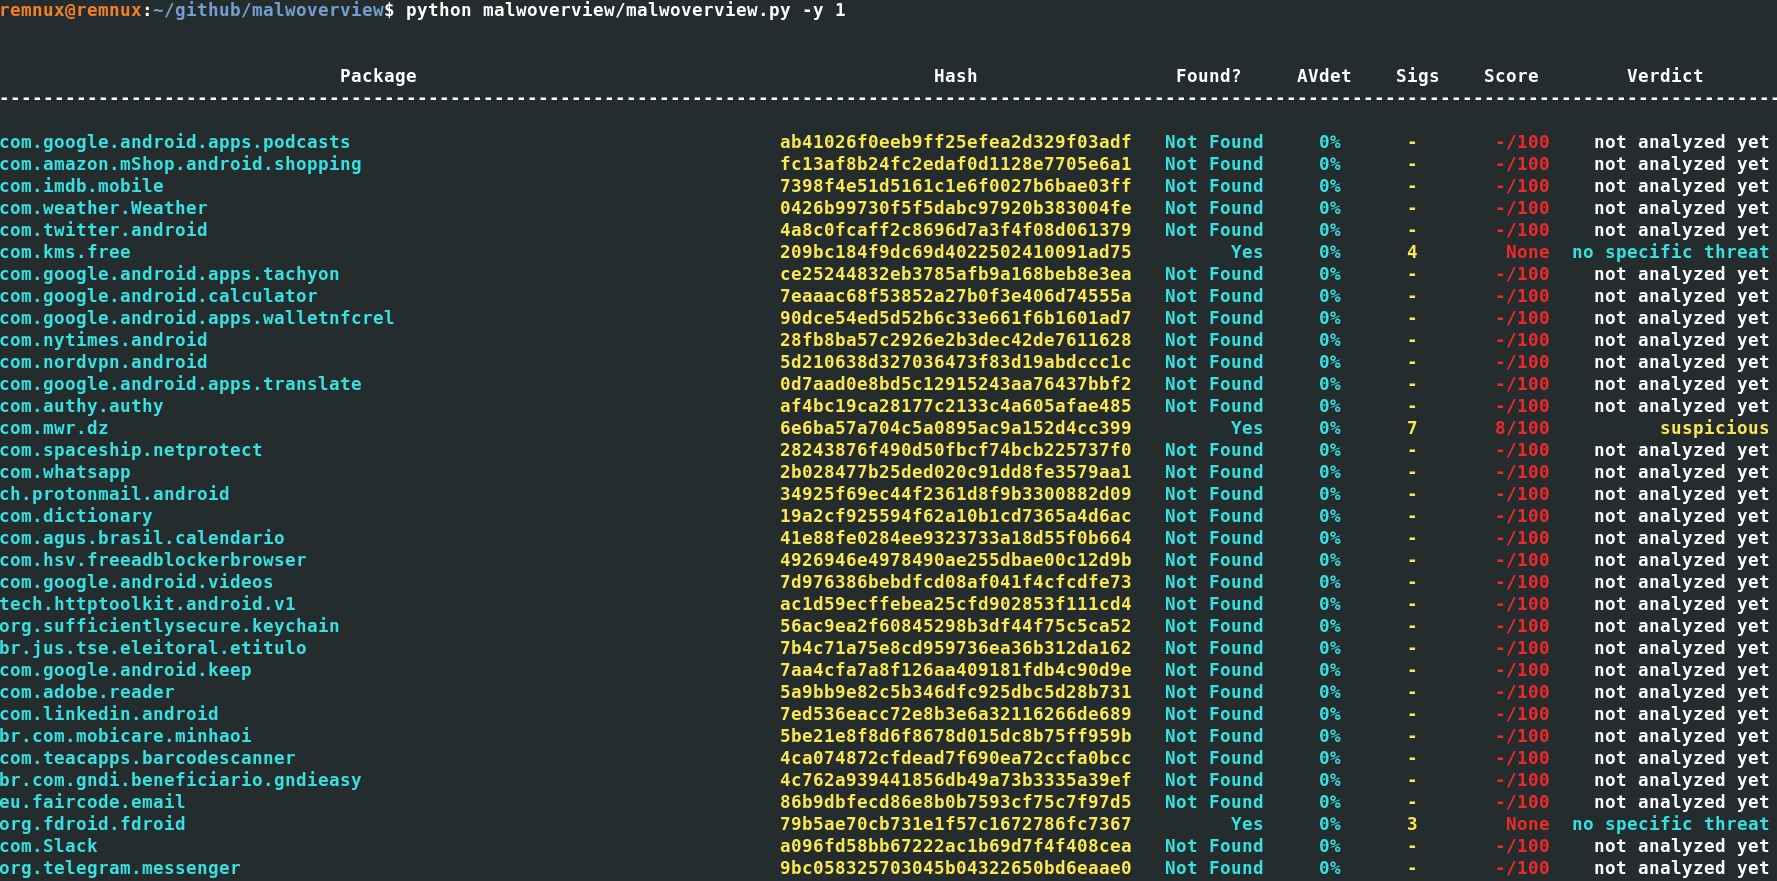This screenshot has height=881, width=1777.
Task: Select the com.agus.brasil.calendario package
Action: coord(142,538)
